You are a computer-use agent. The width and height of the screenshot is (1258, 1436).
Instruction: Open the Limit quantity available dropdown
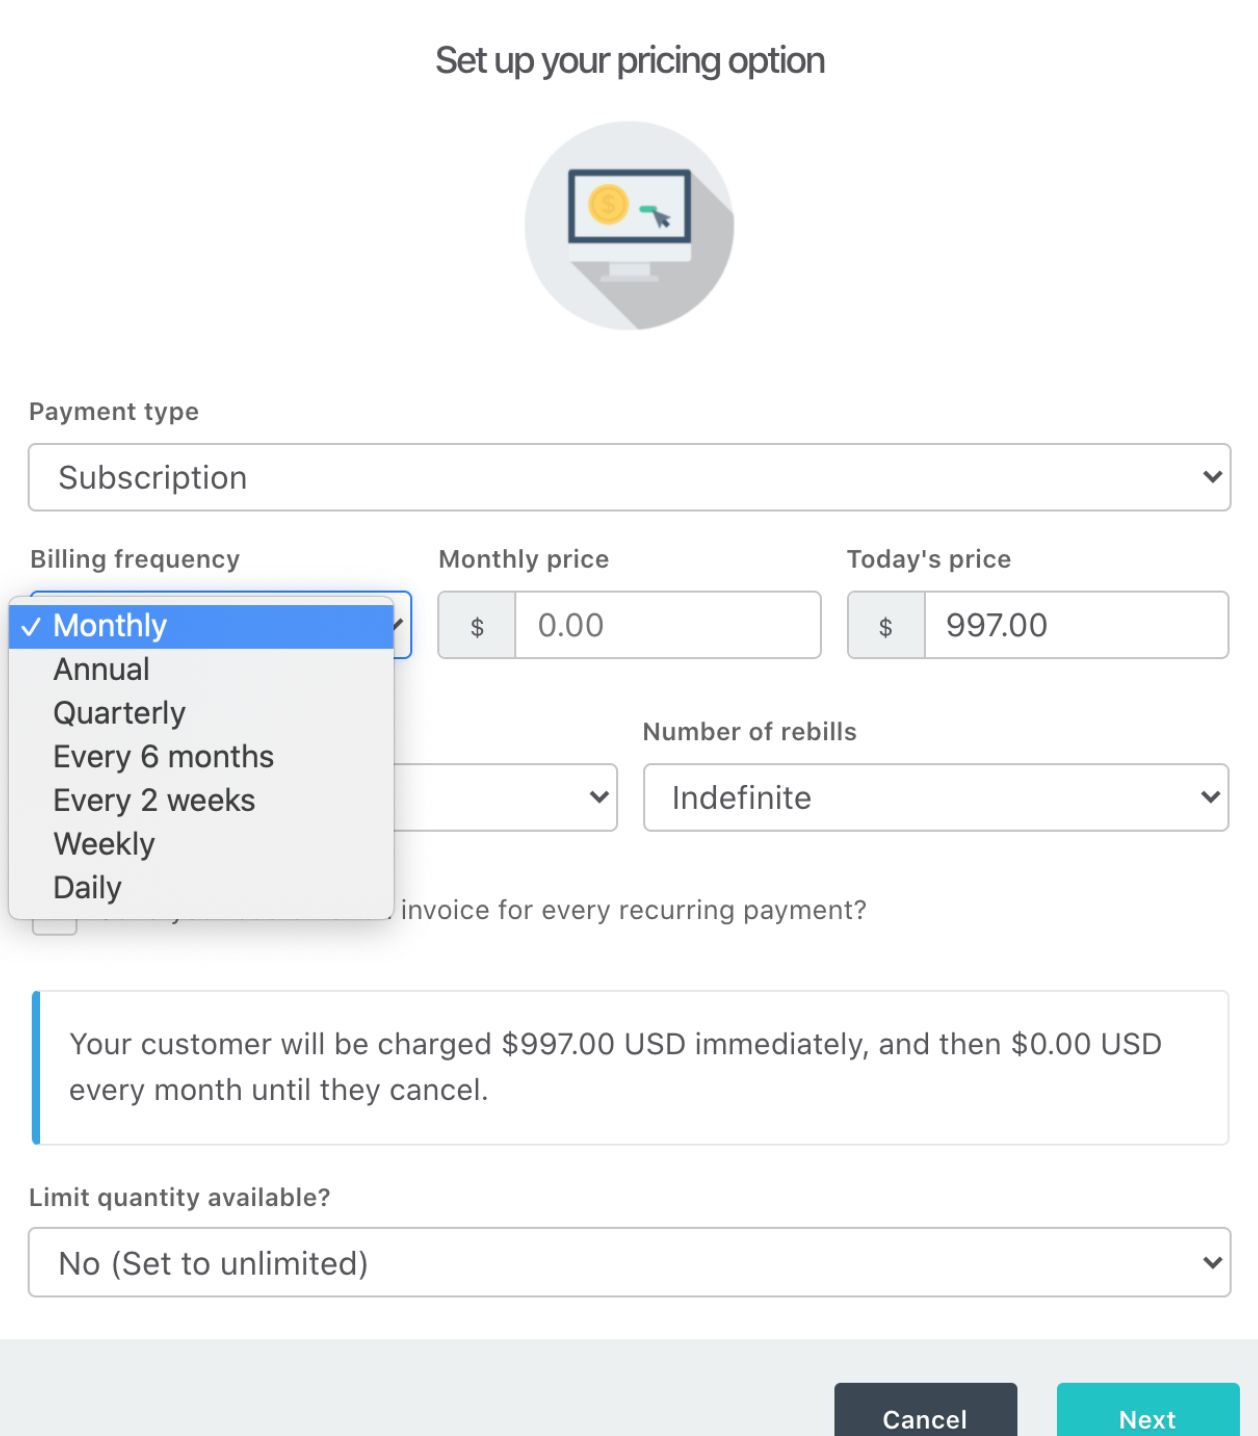tap(629, 1263)
